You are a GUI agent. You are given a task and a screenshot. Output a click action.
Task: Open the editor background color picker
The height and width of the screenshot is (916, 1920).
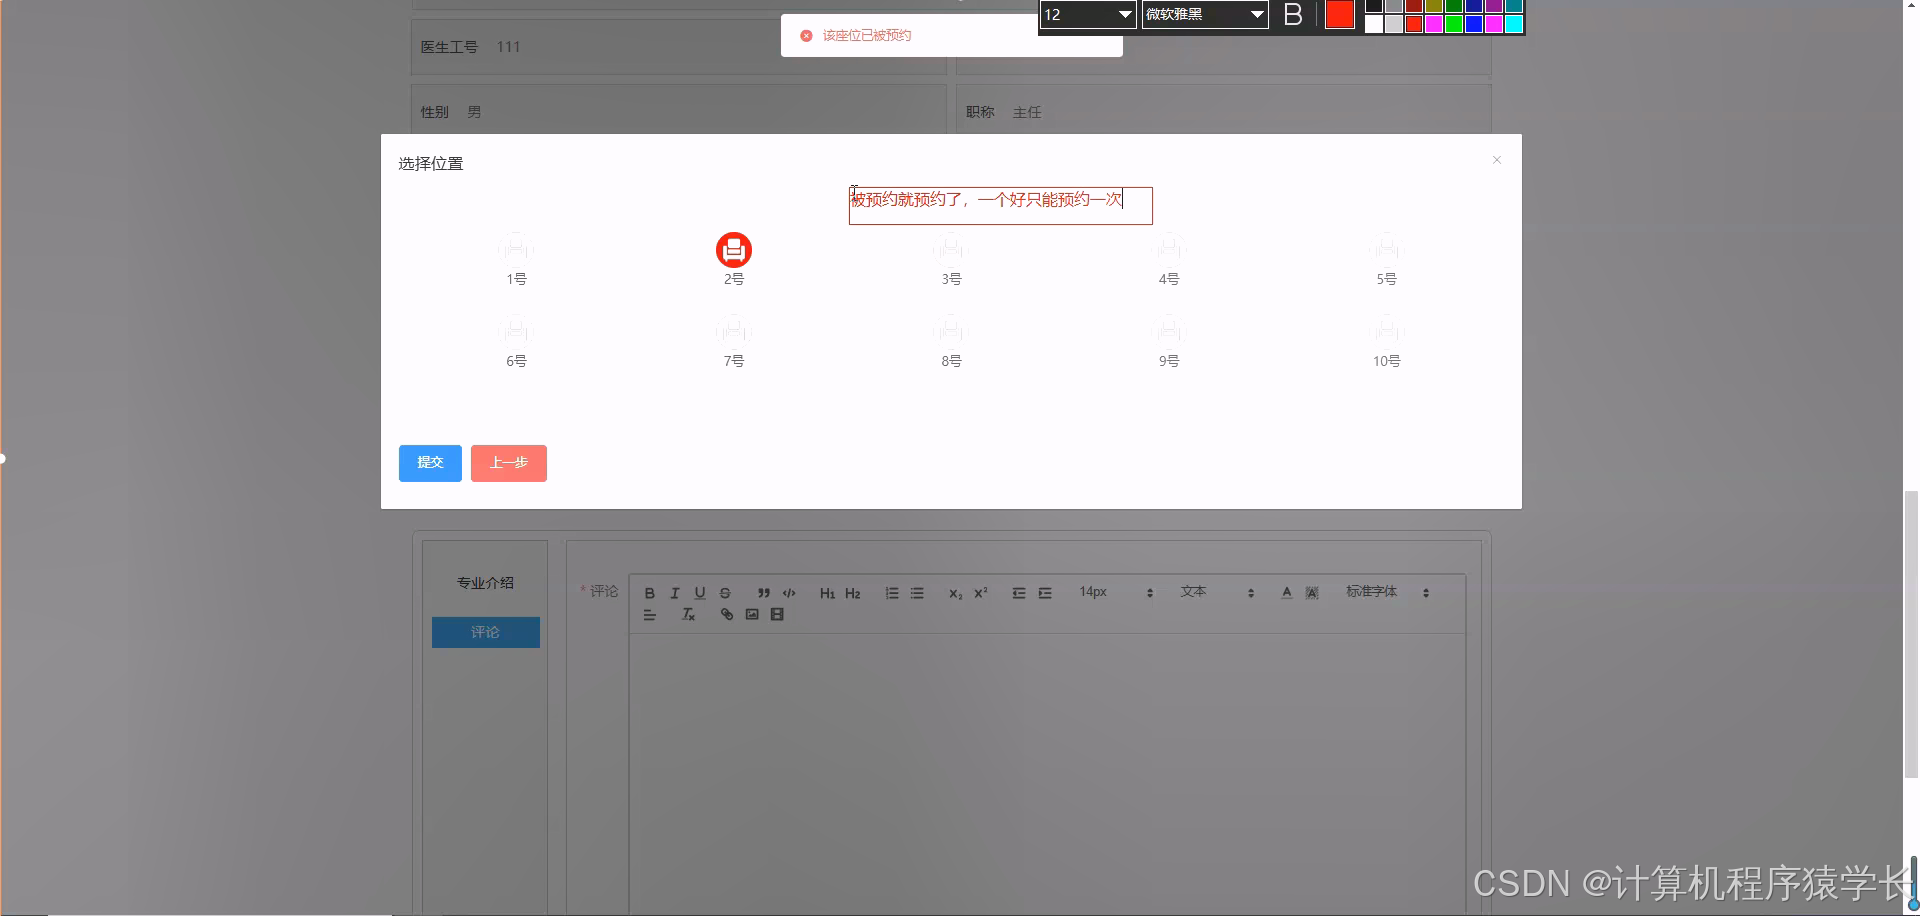coord(1312,593)
